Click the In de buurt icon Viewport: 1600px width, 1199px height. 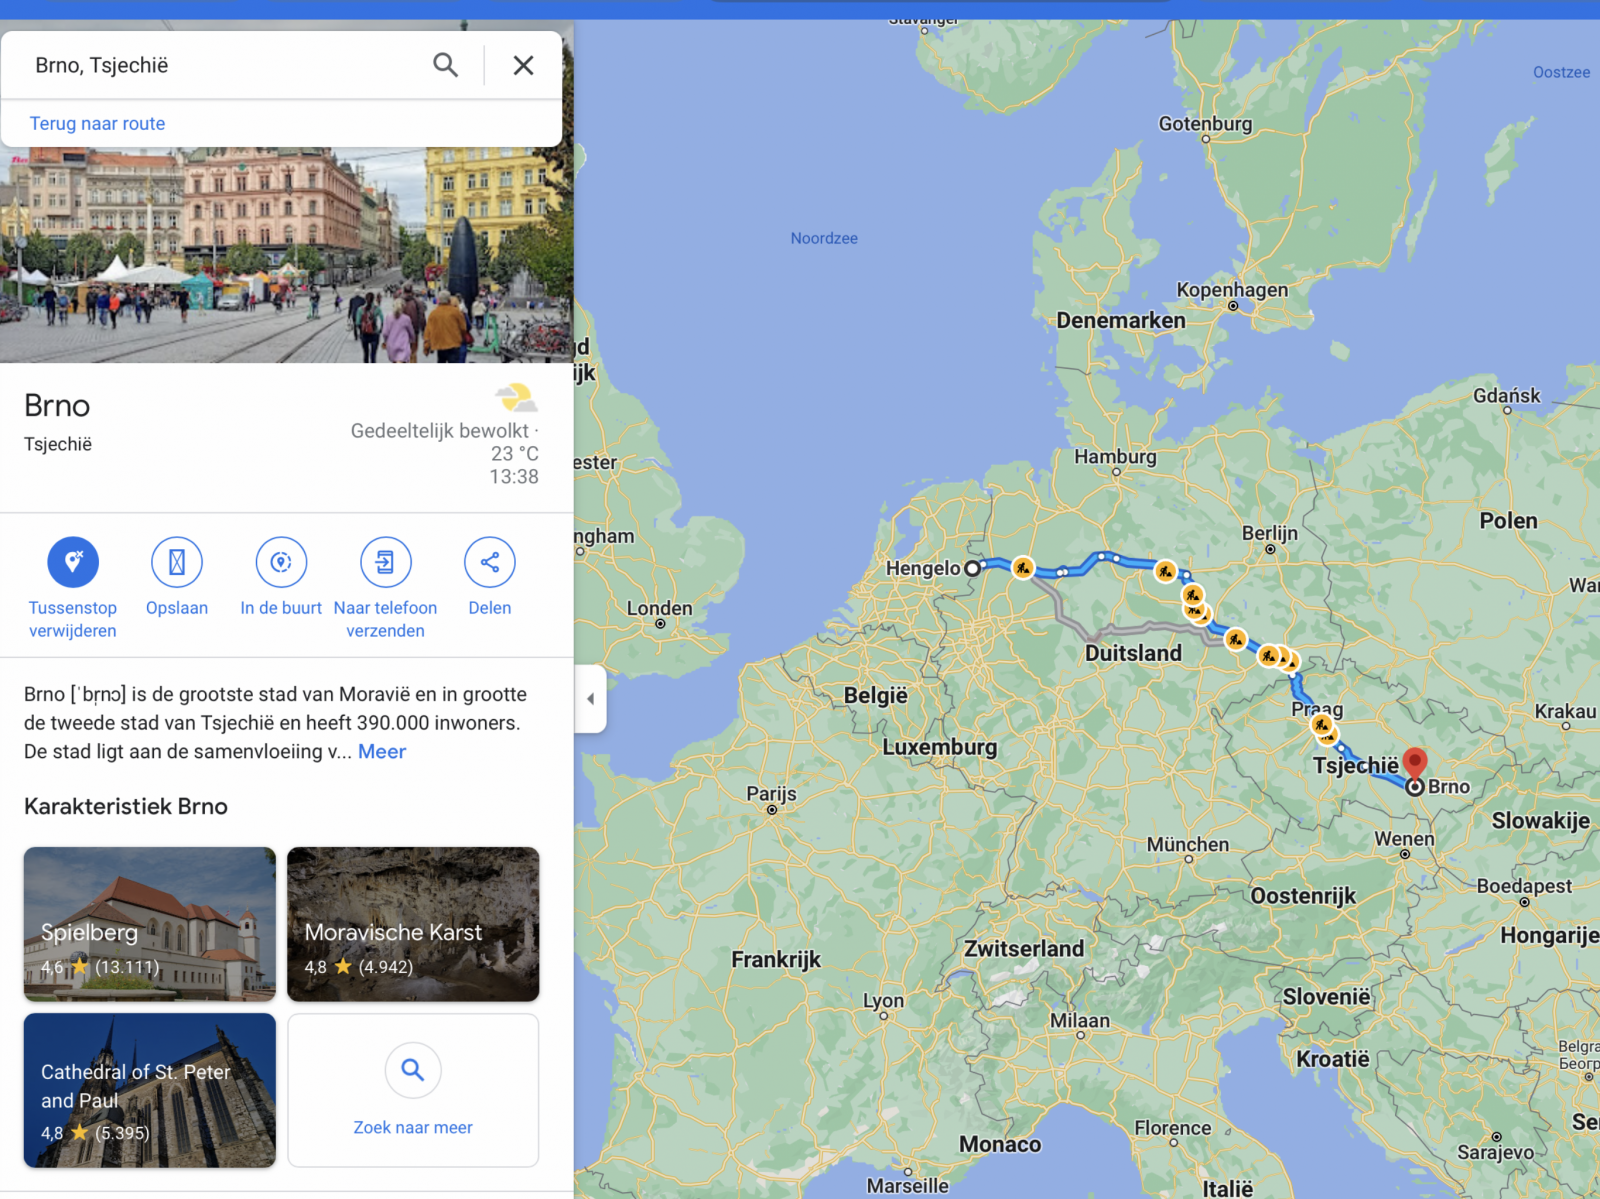(x=281, y=562)
